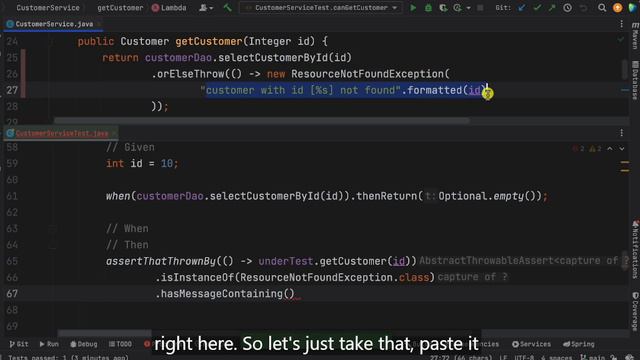Update project with Git blue arrow

point(521,8)
